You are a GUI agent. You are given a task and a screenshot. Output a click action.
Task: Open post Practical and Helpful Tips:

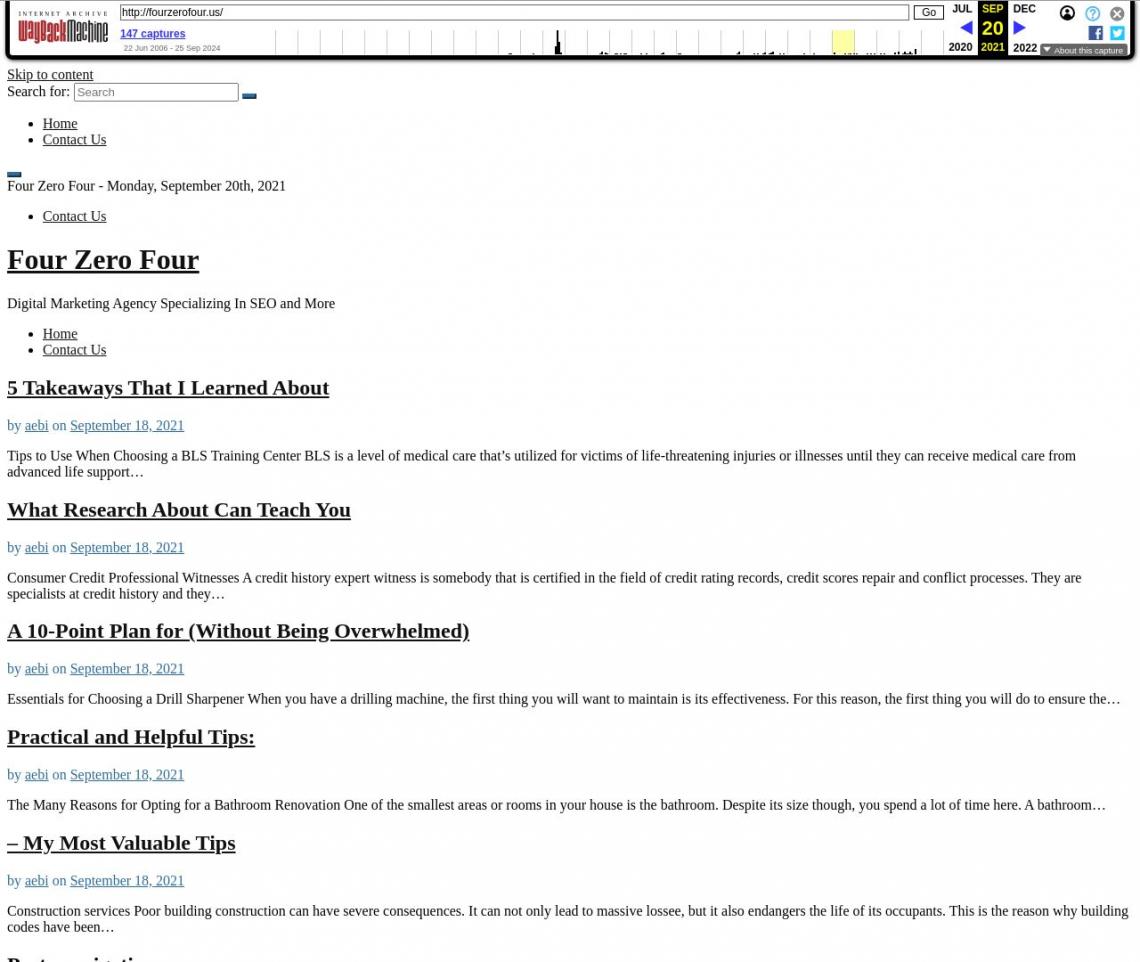coord(131,737)
